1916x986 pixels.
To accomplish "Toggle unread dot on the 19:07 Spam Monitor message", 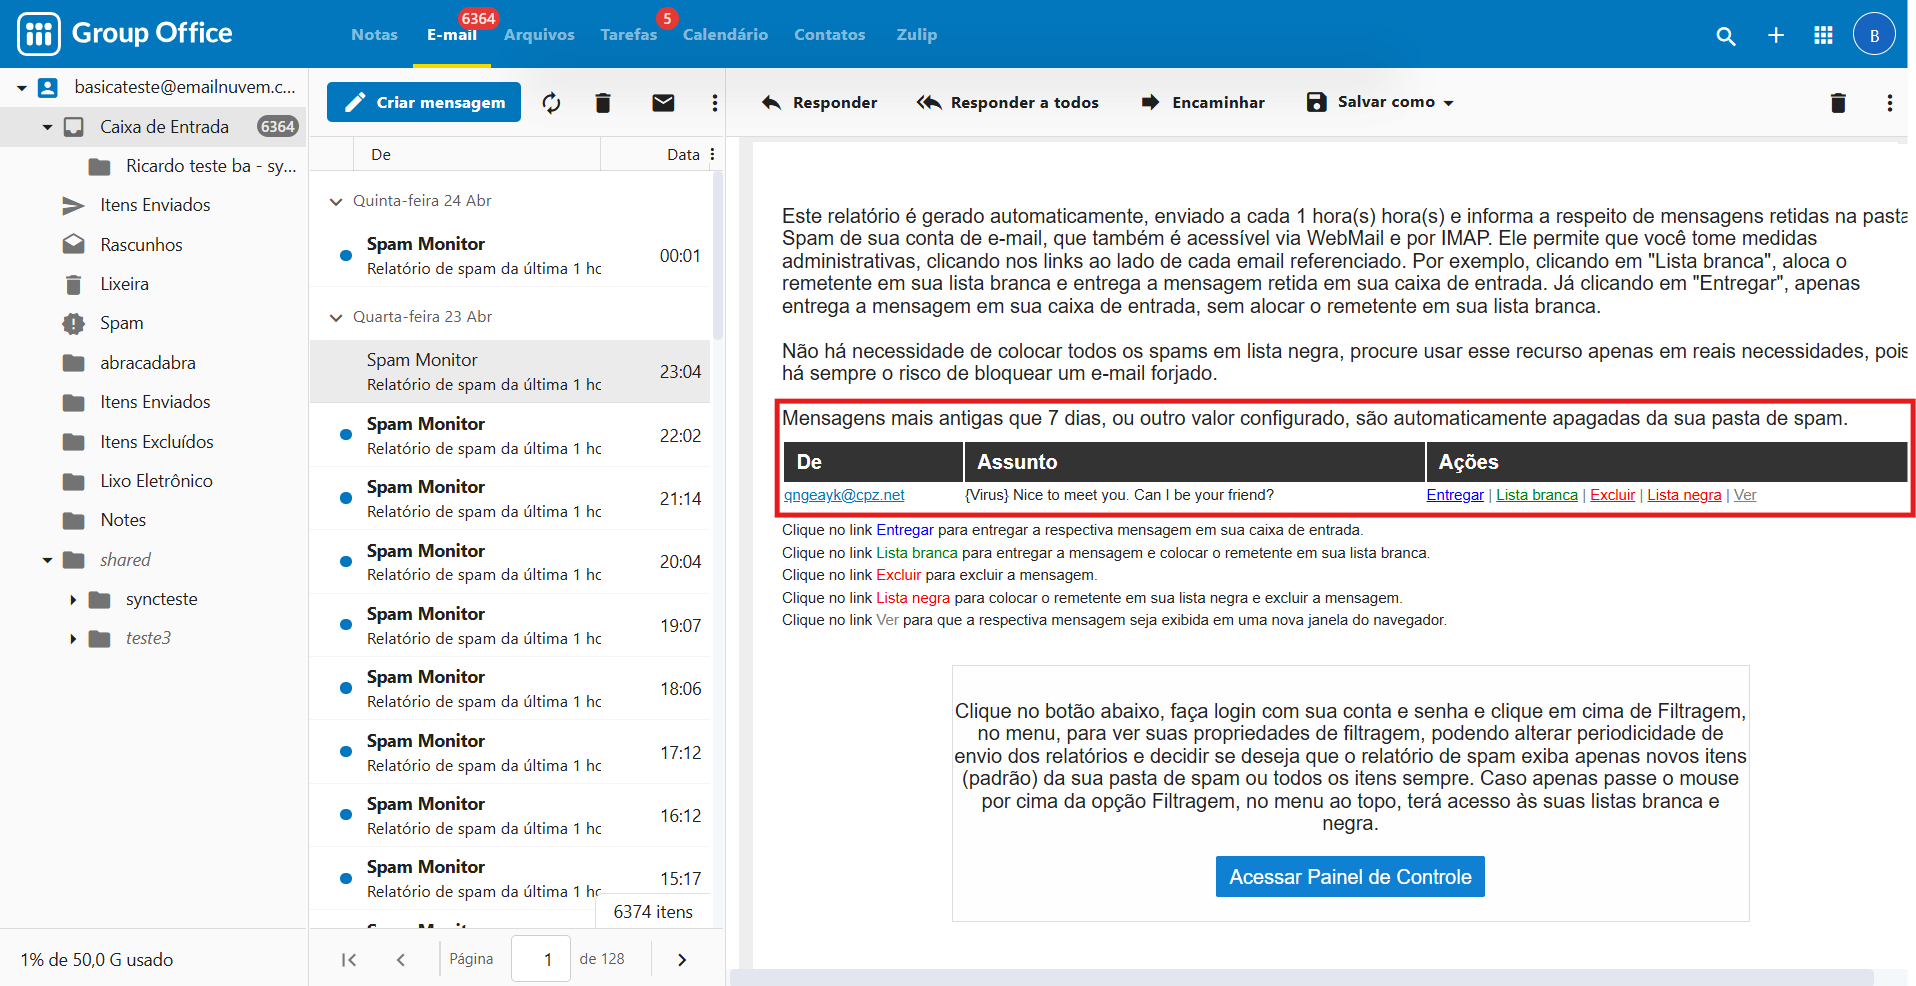I will click(x=346, y=625).
